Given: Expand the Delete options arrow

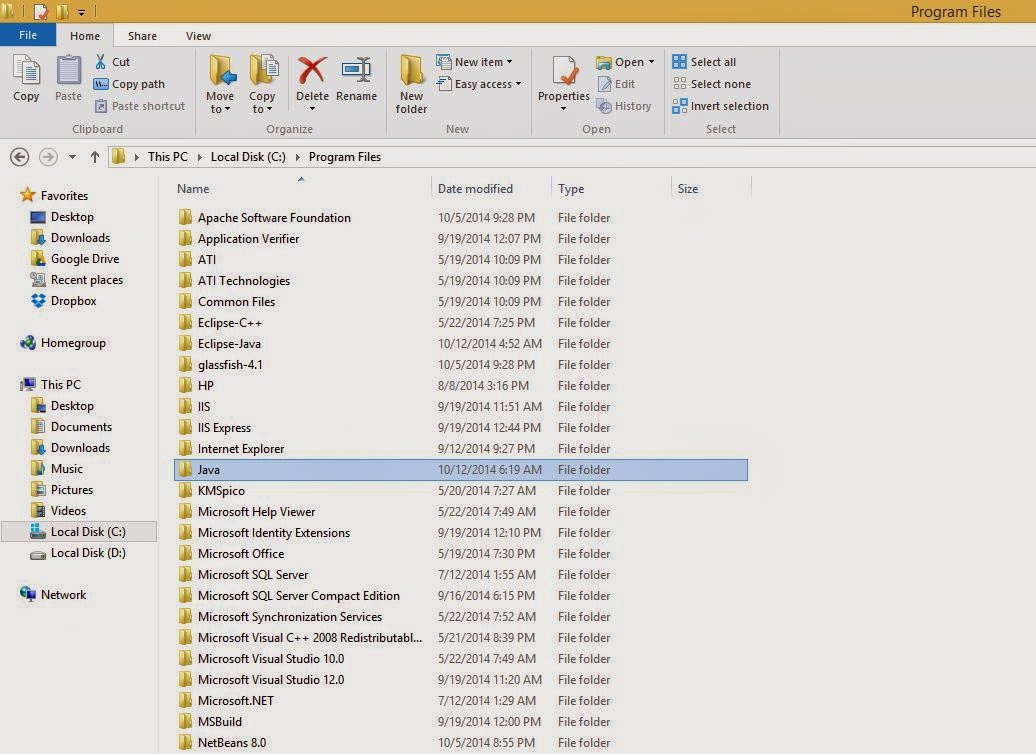Looking at the screenshot, I should pos(312,109).
